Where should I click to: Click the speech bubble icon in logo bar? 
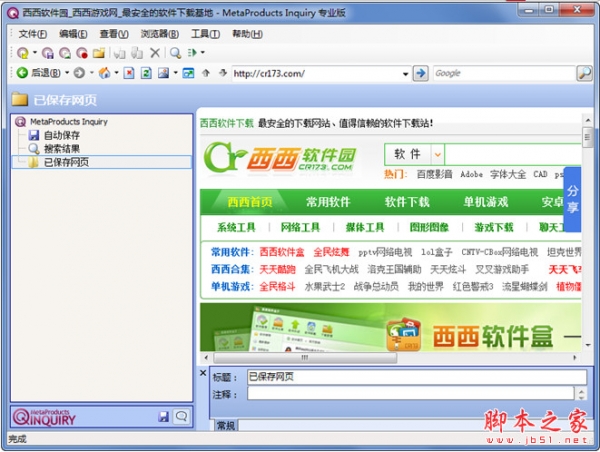click(x=181, y=416)
